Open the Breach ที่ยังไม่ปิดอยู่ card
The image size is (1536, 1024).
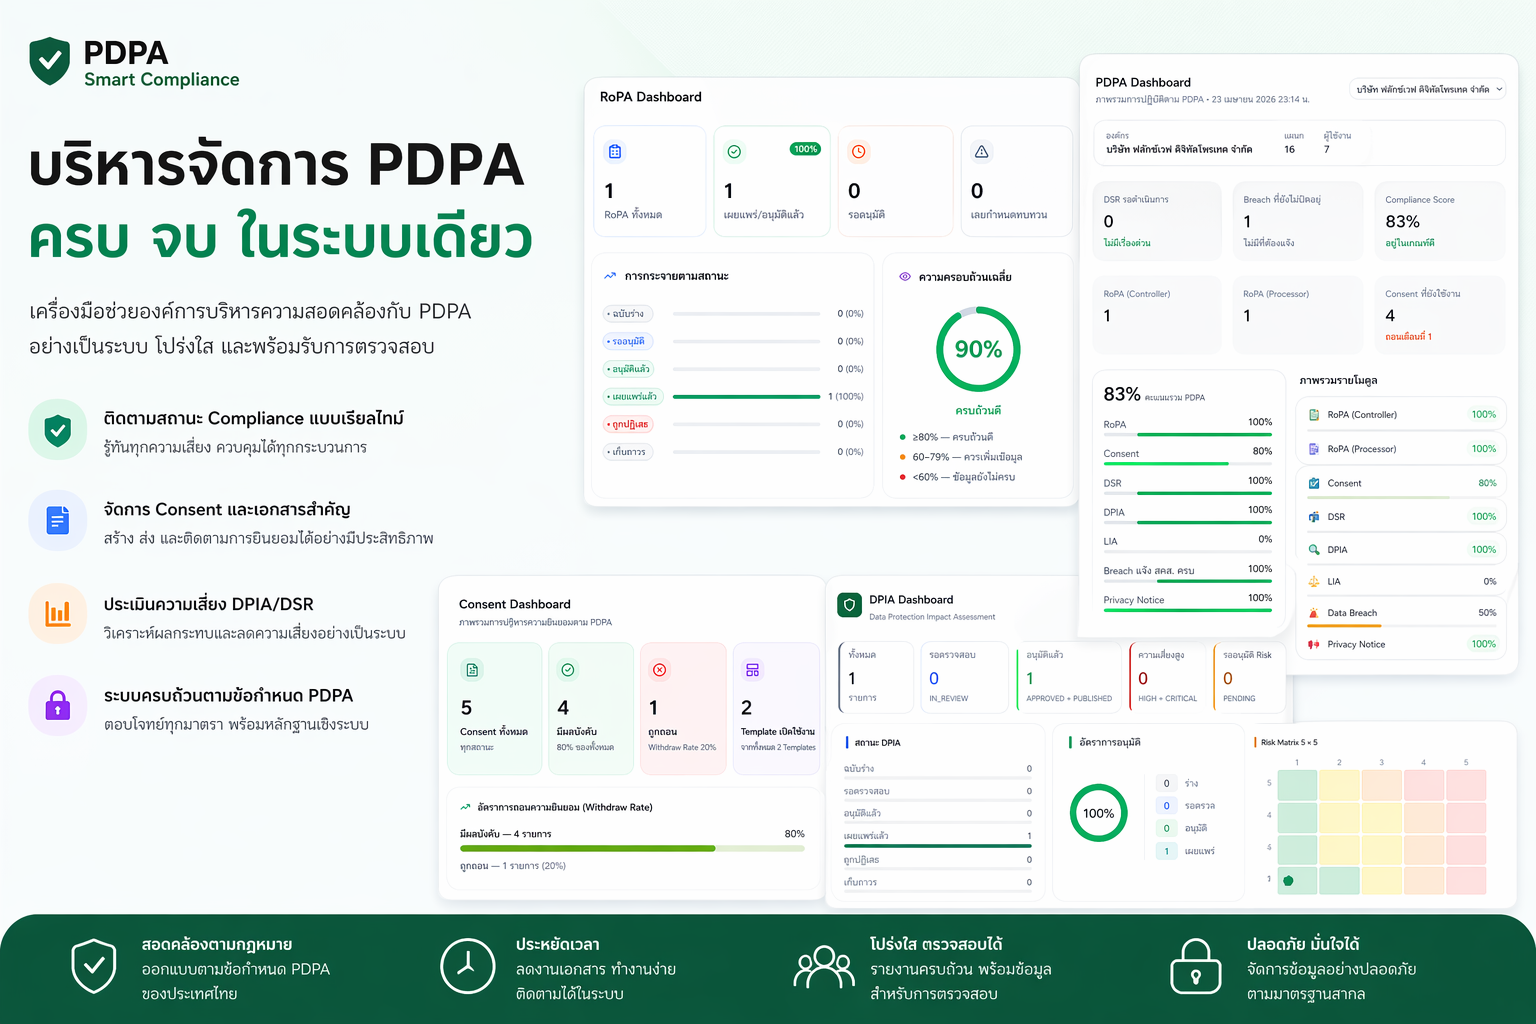(1298, 221)
